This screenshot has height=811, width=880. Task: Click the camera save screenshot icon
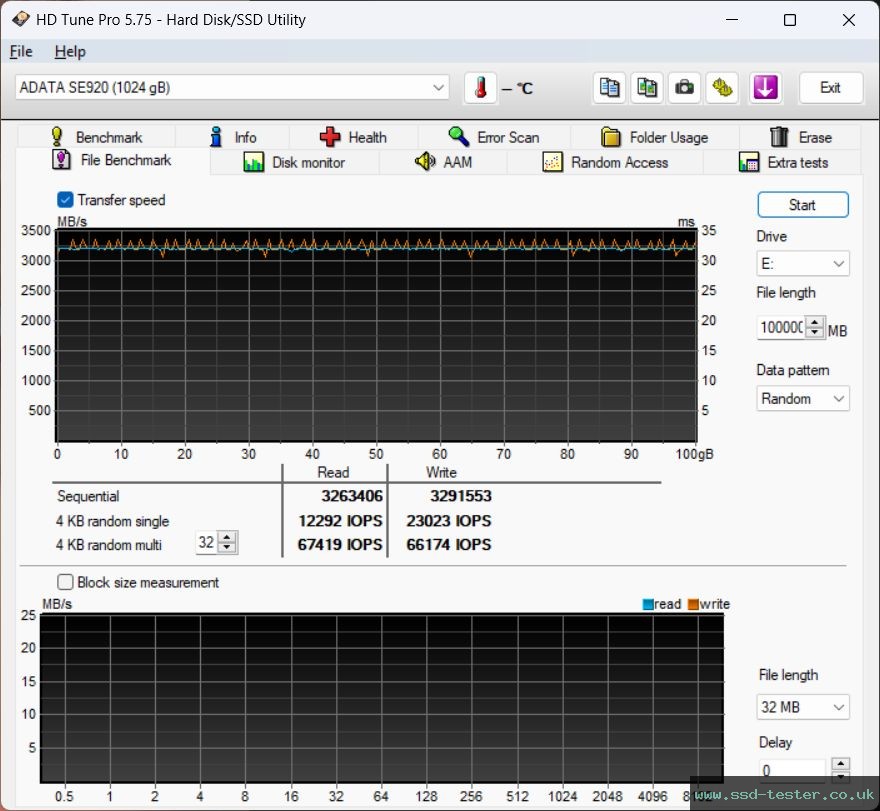point(684,88)
